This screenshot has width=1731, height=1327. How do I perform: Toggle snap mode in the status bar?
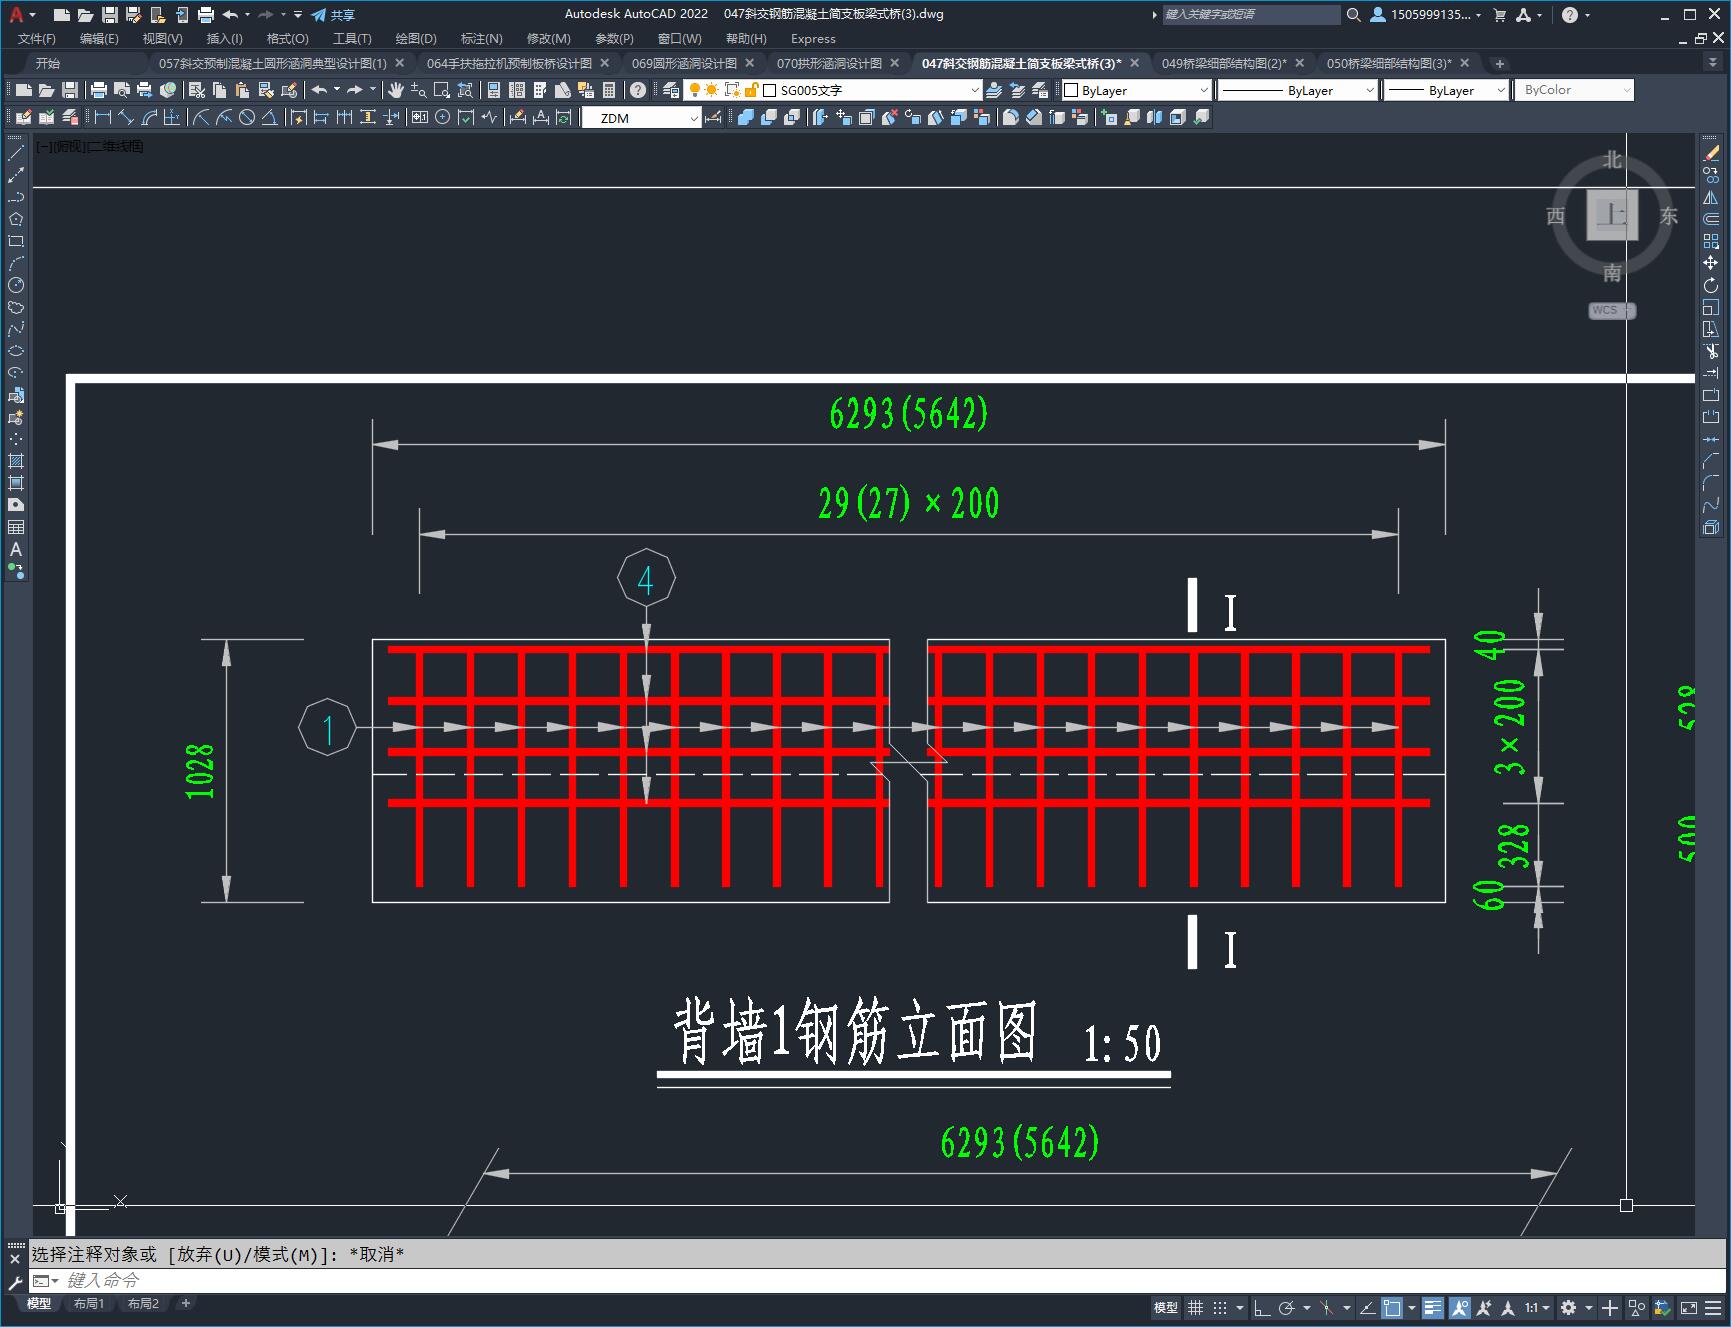click(1220, 1308)
